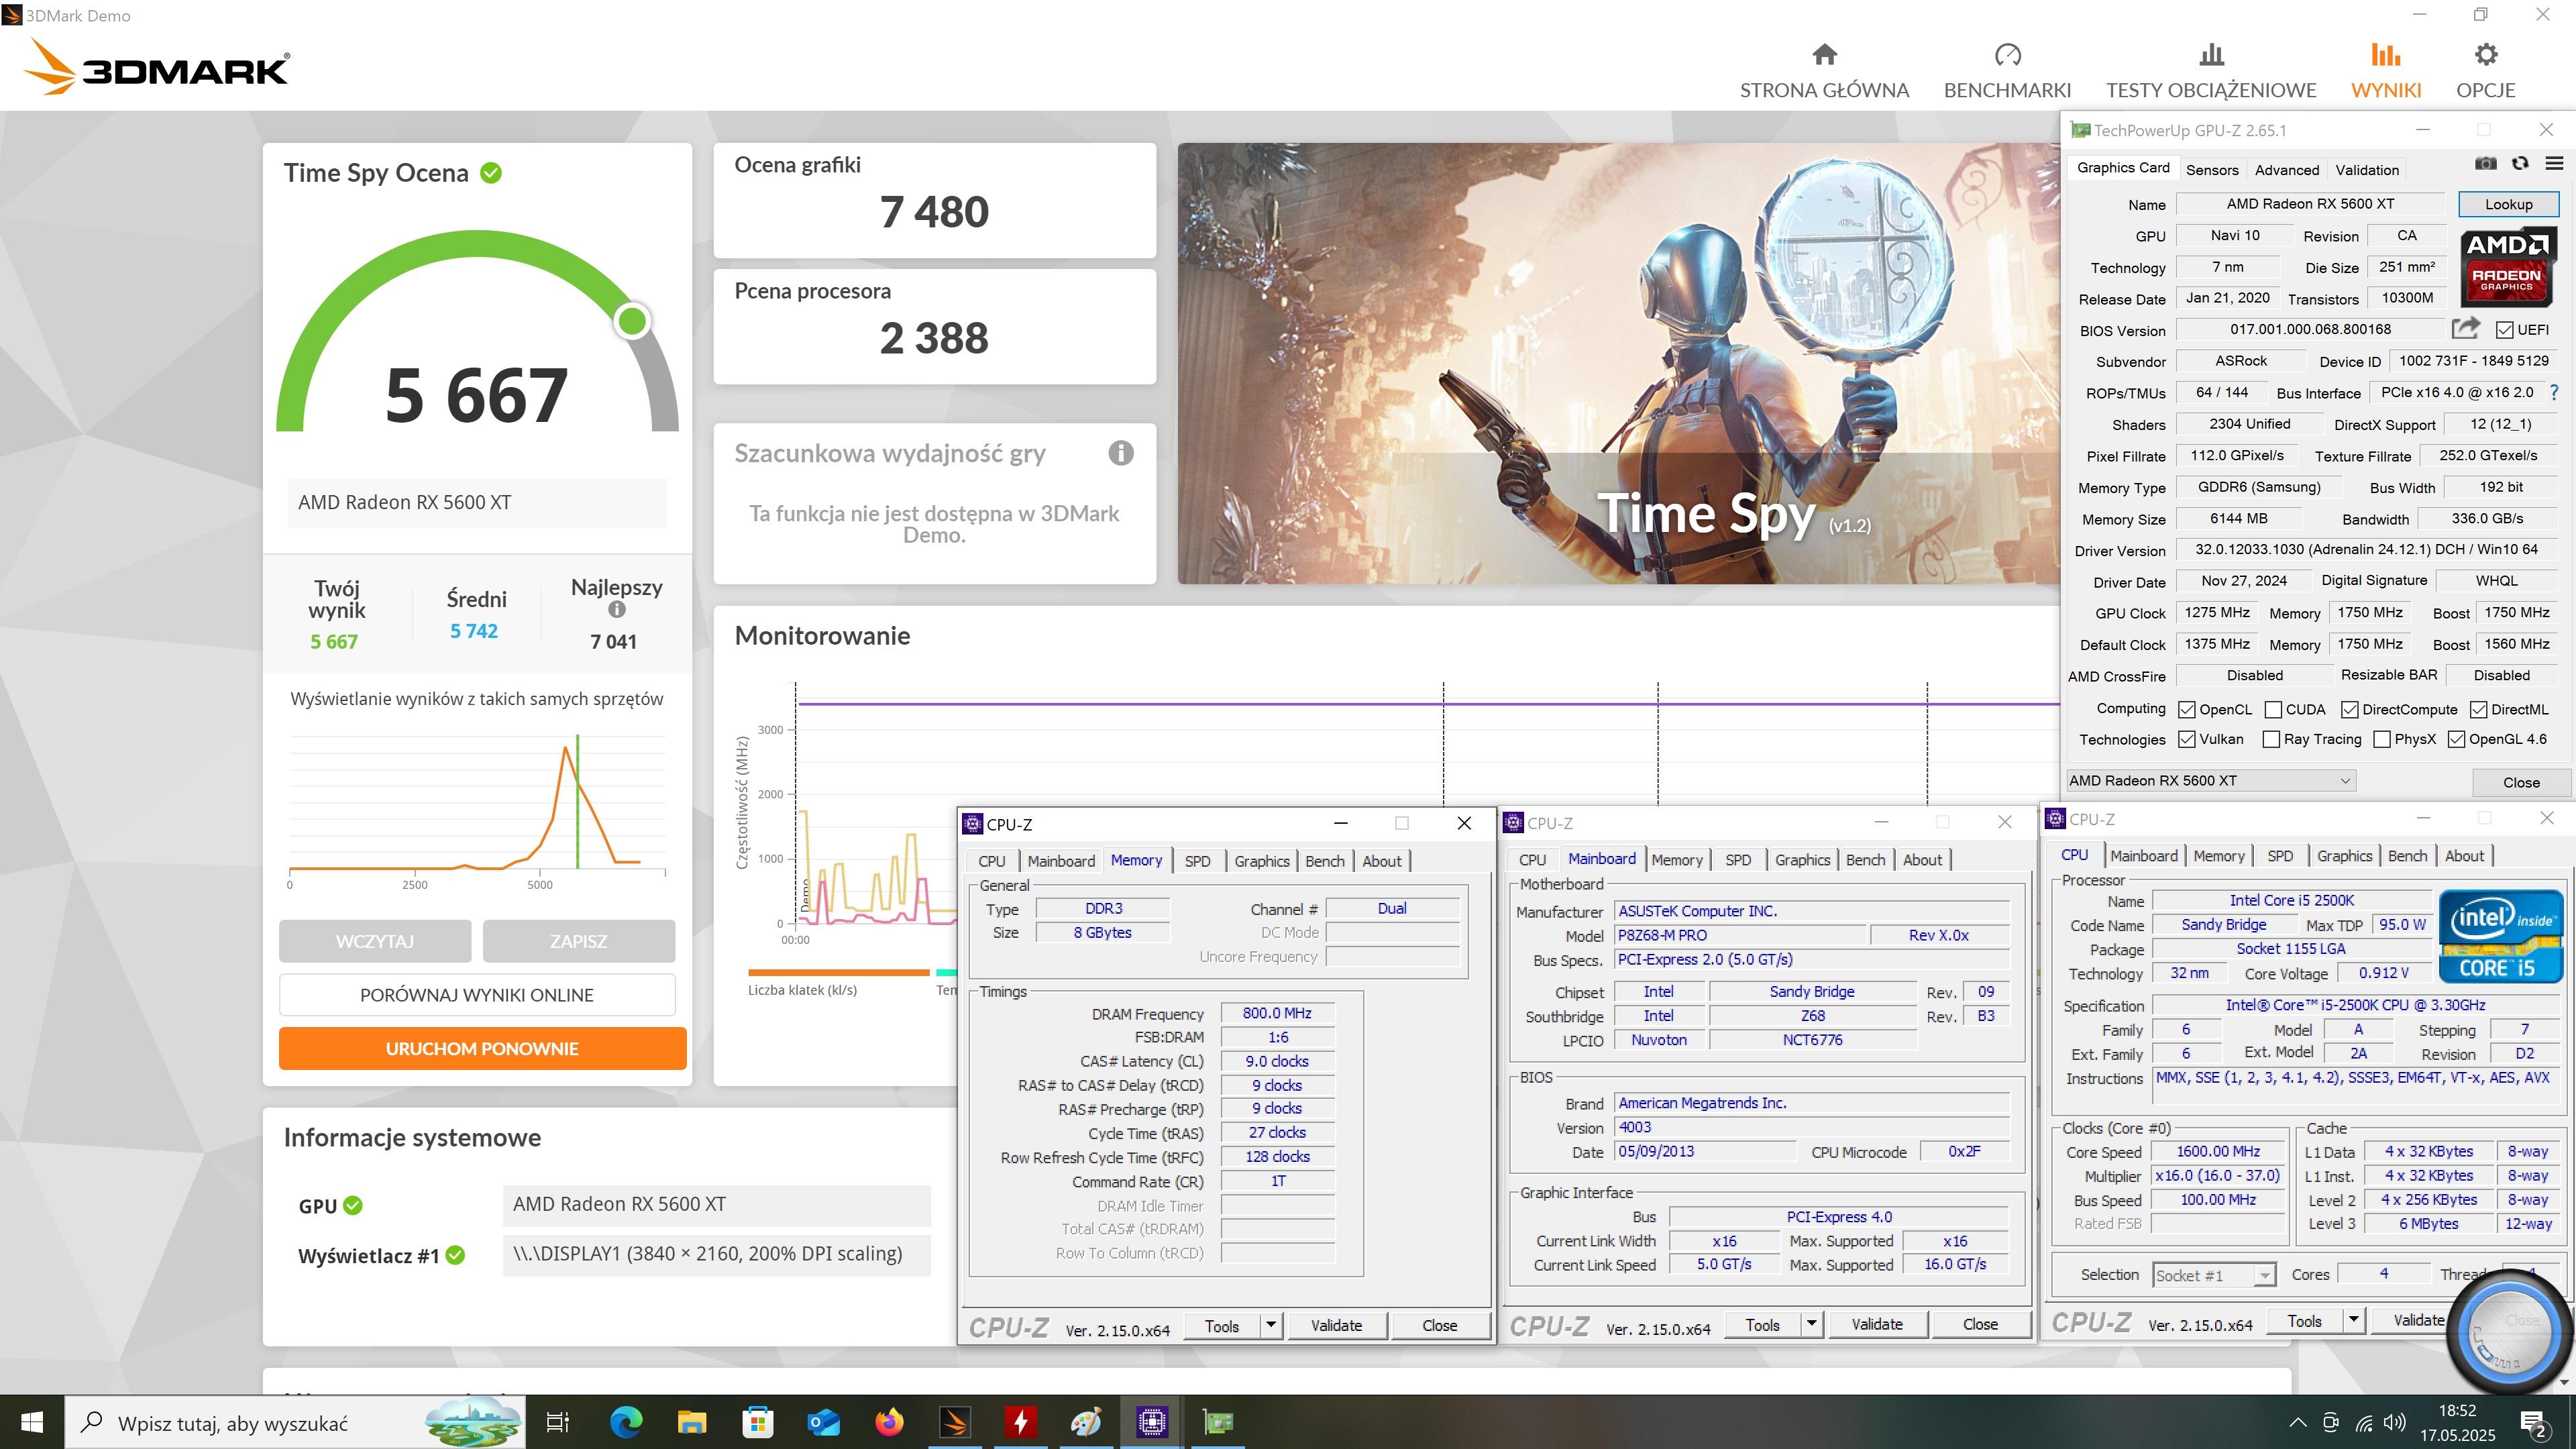The height and width of the screenshot is (1449, 2576).
Task: Expand Tools dropdown arrow in Memory CPU-Z window
Action: pos(1270,1325)
